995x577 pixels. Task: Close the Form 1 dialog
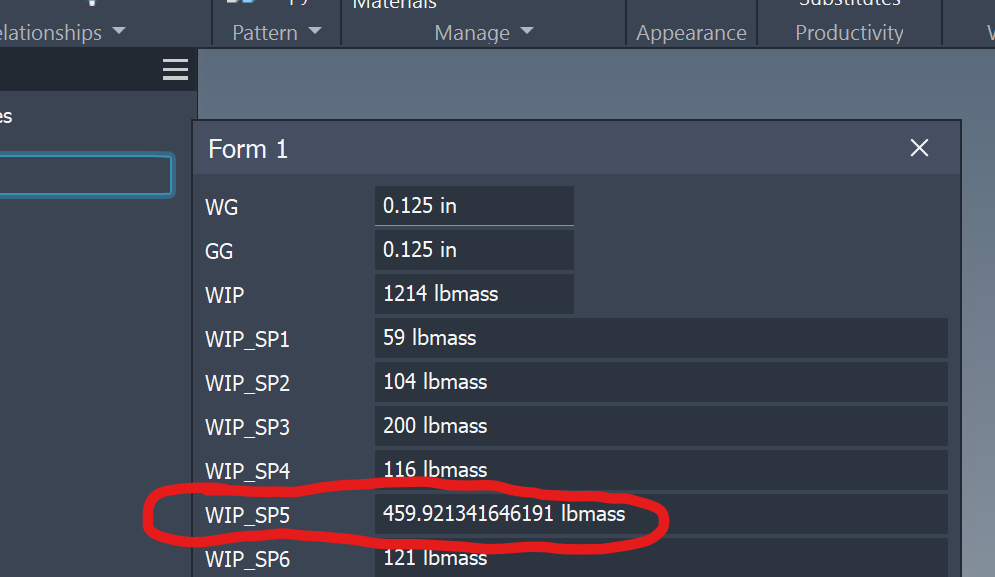point(919,149)
